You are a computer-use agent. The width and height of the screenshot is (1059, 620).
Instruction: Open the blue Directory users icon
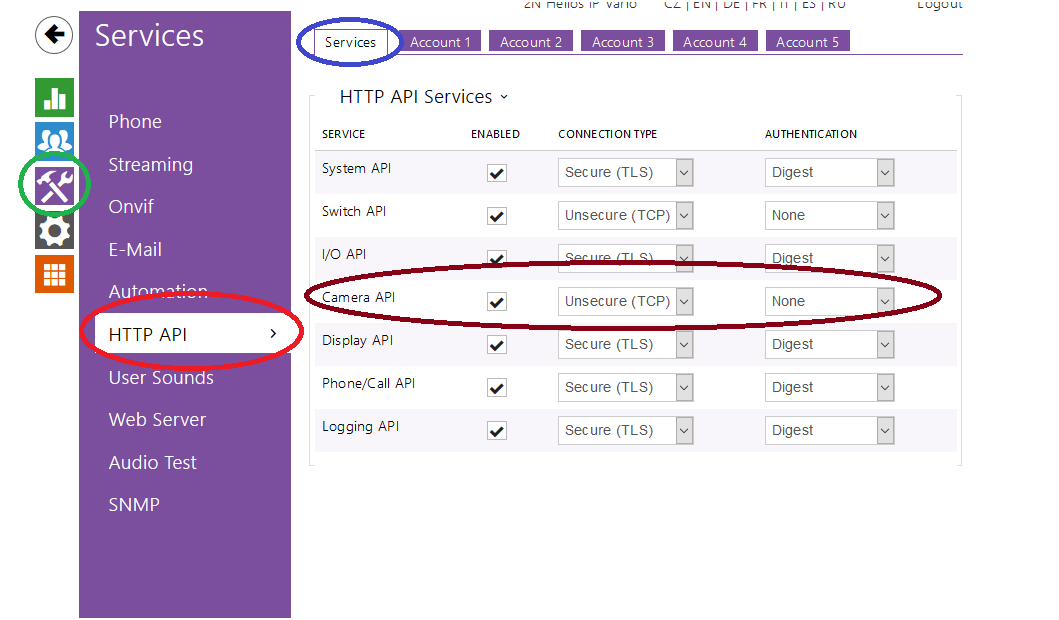(55, 140)
